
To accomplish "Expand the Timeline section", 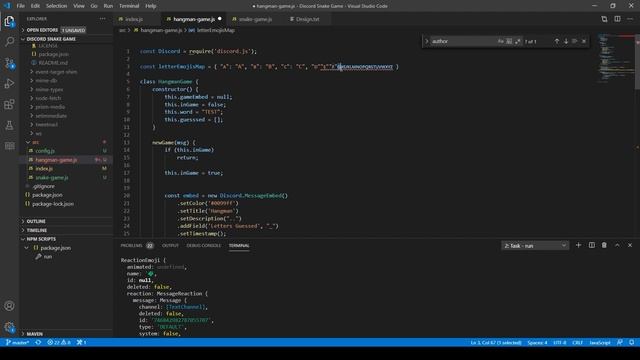I will tap(66, 230).
